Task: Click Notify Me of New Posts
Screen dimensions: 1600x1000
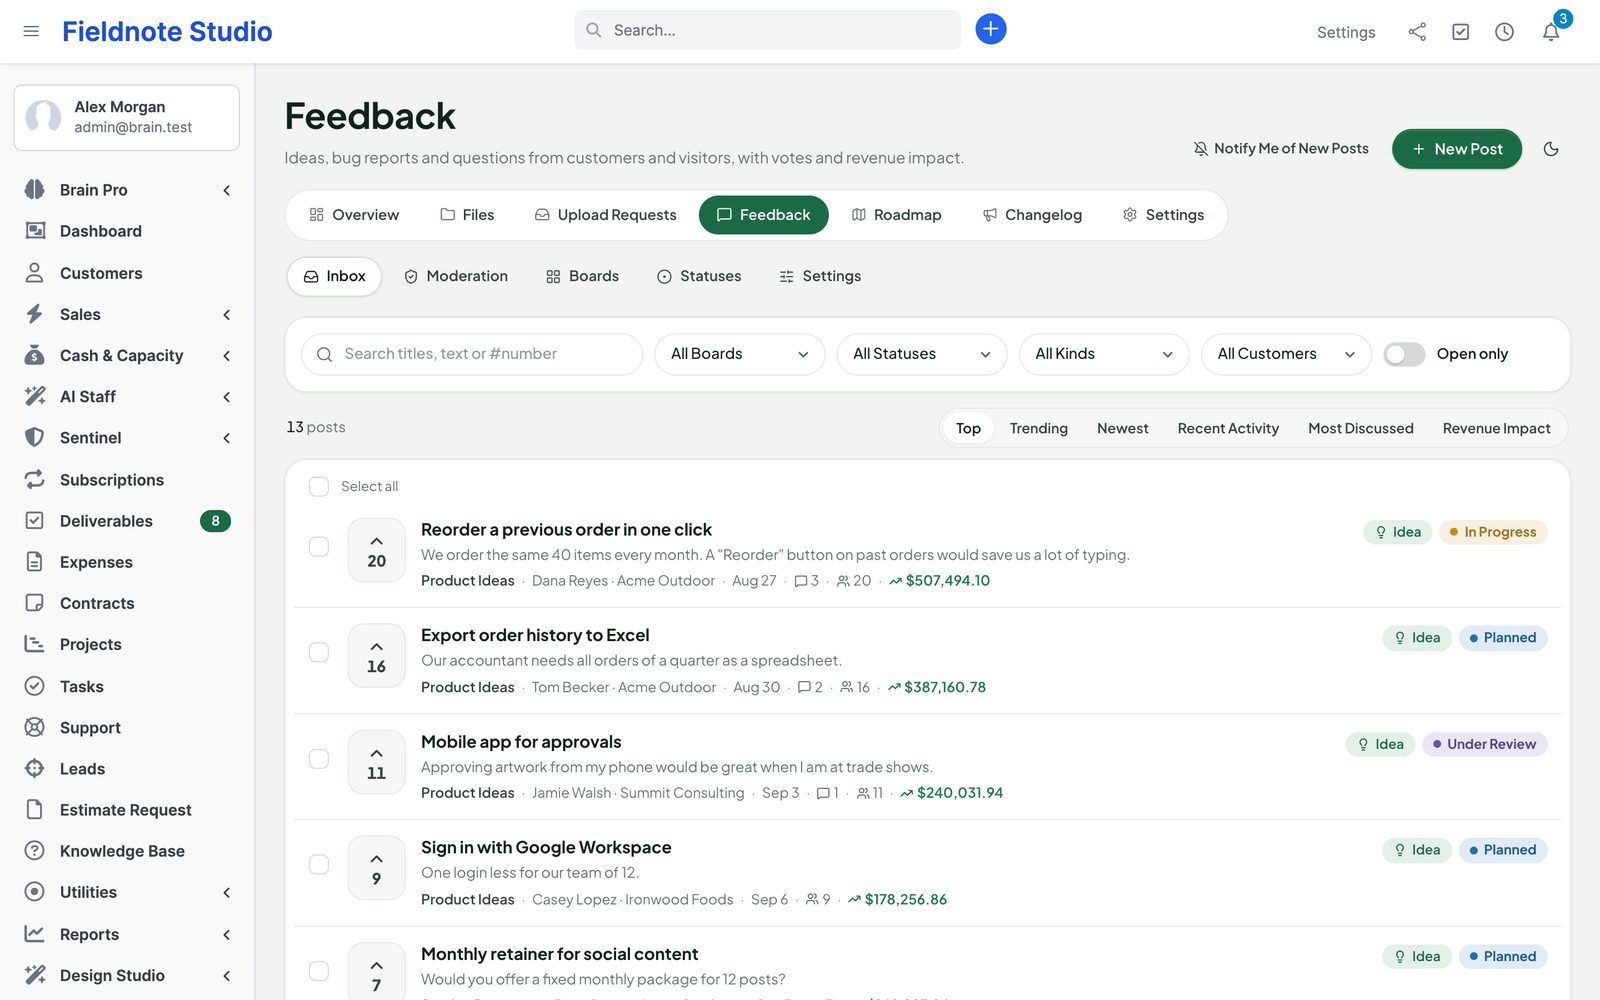Action: tap(1281, 148)
